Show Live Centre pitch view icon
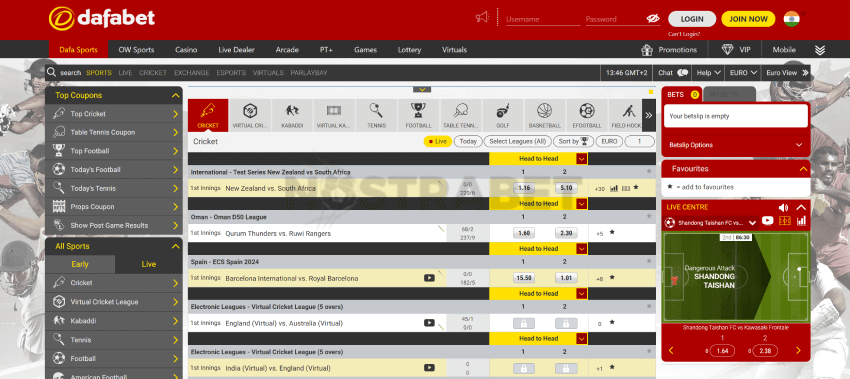Screen dimensions: 850x379 [784, 221]
